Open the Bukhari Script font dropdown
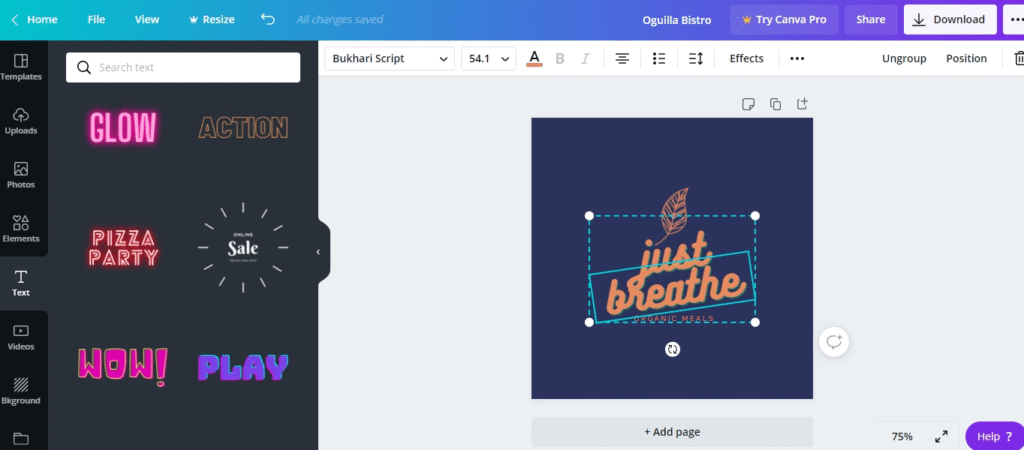 click(390, 59)
